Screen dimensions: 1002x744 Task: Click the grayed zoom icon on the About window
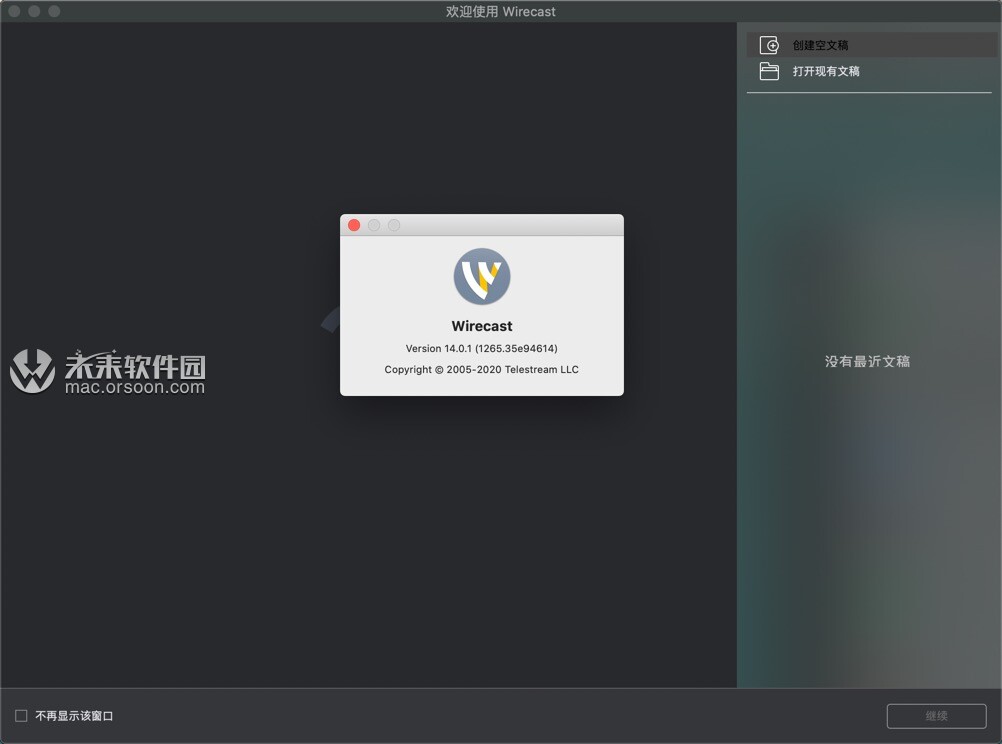tap(394, 225)
